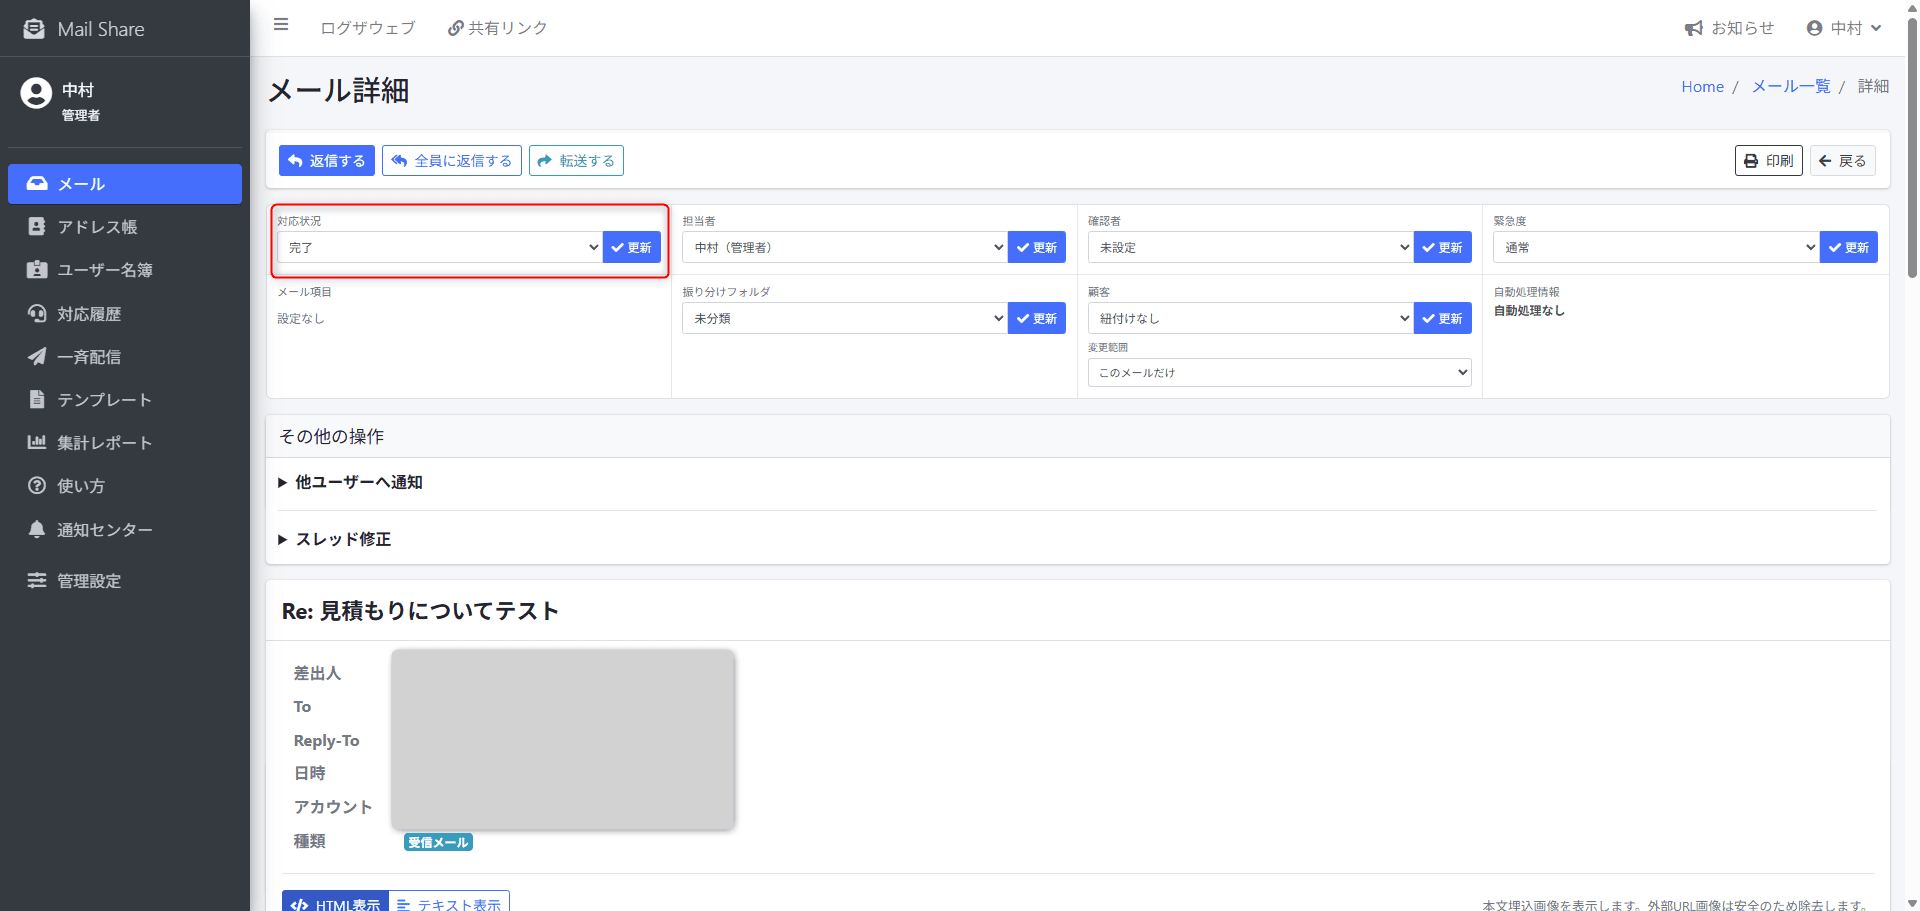Update 顧客 with its 更新 button

pyautogui.click(x=1443, y=318)
